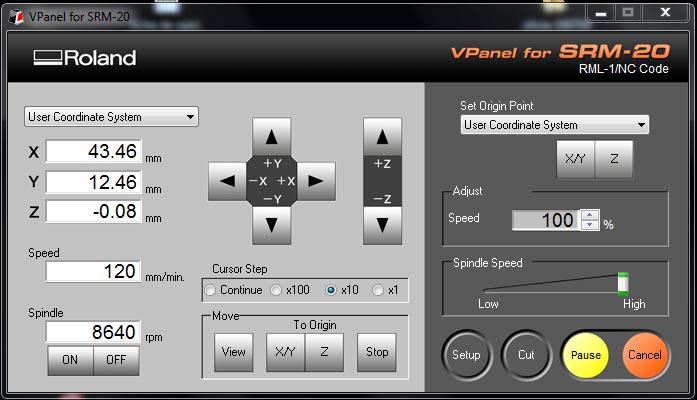The image size is (697, 400).
Task: Select the x1 cursor step option
Action: tap(385, 290)
